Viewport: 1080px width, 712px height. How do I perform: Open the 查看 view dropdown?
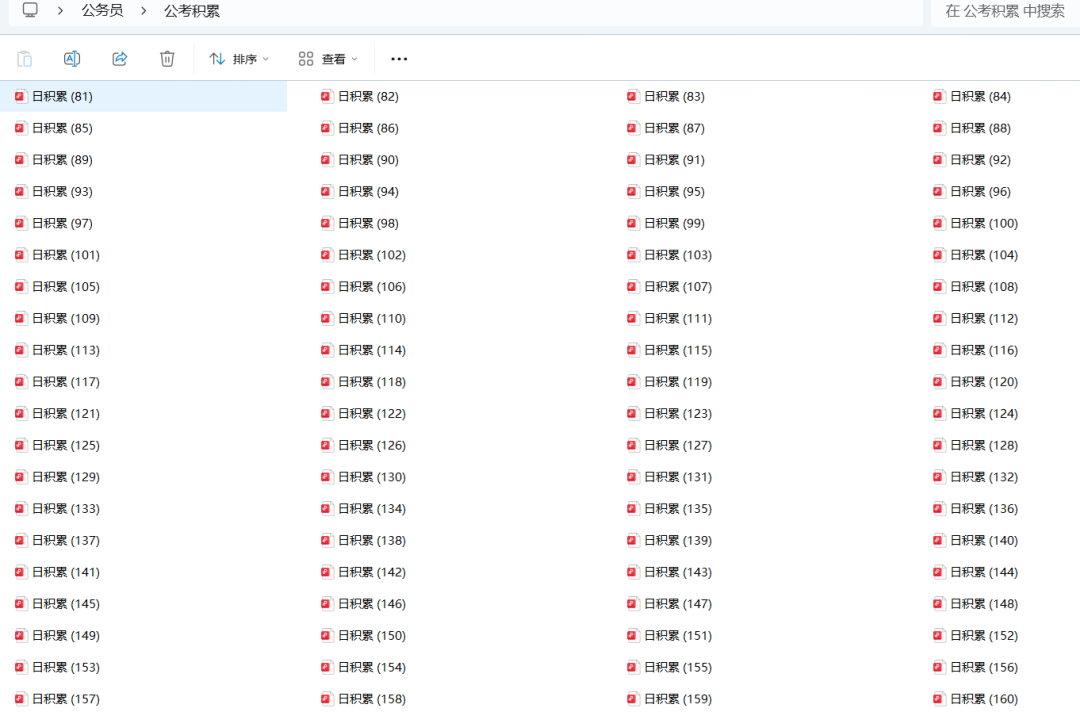tap(328, 59)
